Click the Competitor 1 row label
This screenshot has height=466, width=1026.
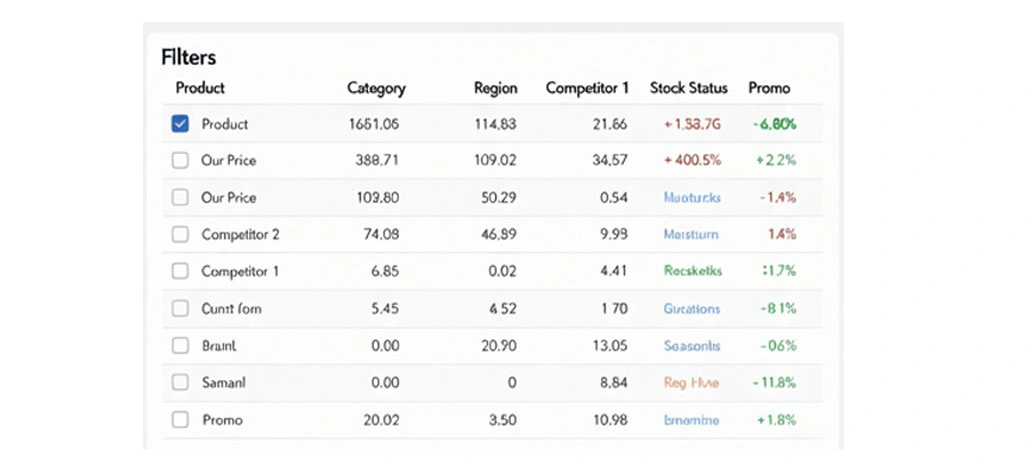click(240, 271)
